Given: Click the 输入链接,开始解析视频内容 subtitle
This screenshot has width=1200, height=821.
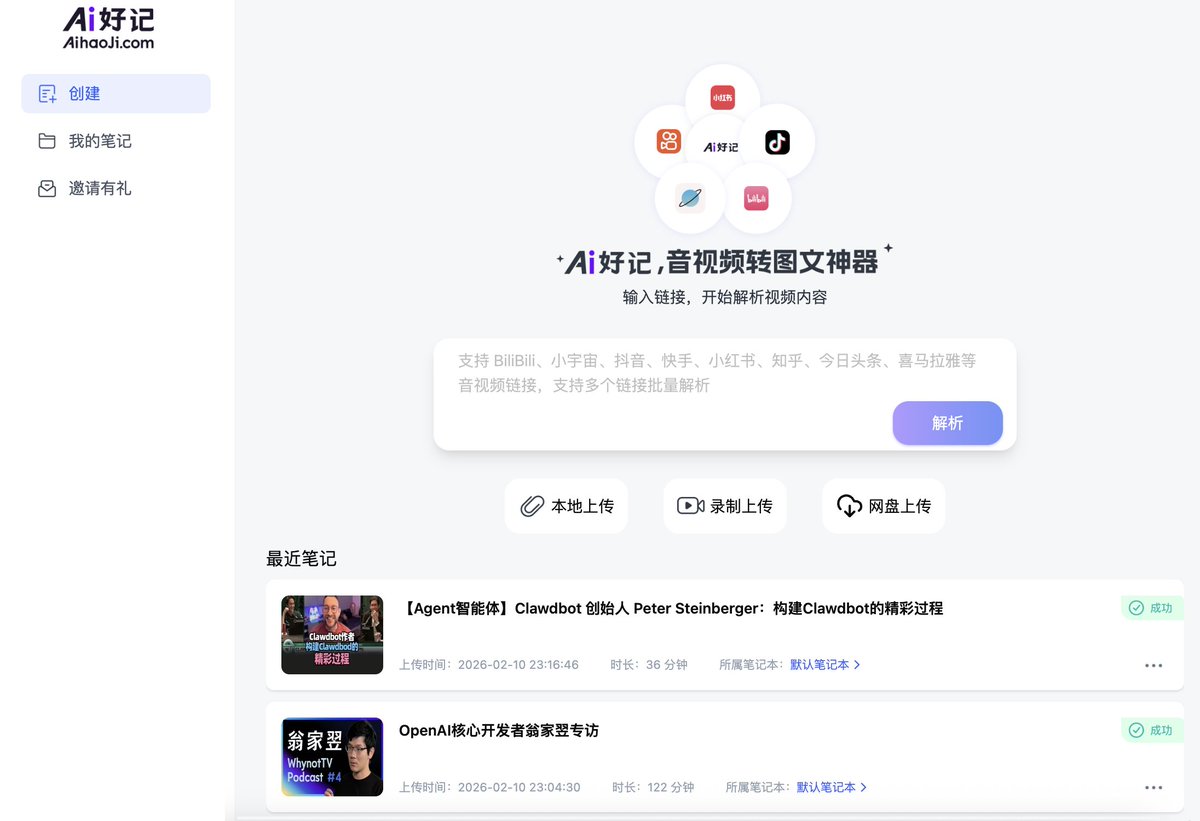Looking at the screenshot, I should point(725,297).
